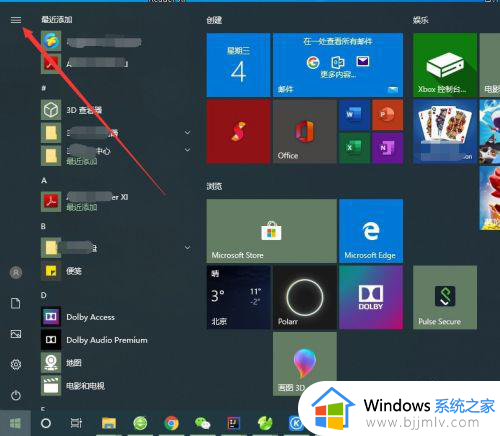Select the A letter header
The width and height of the screenshot is (500, 436).
(44, 181)
